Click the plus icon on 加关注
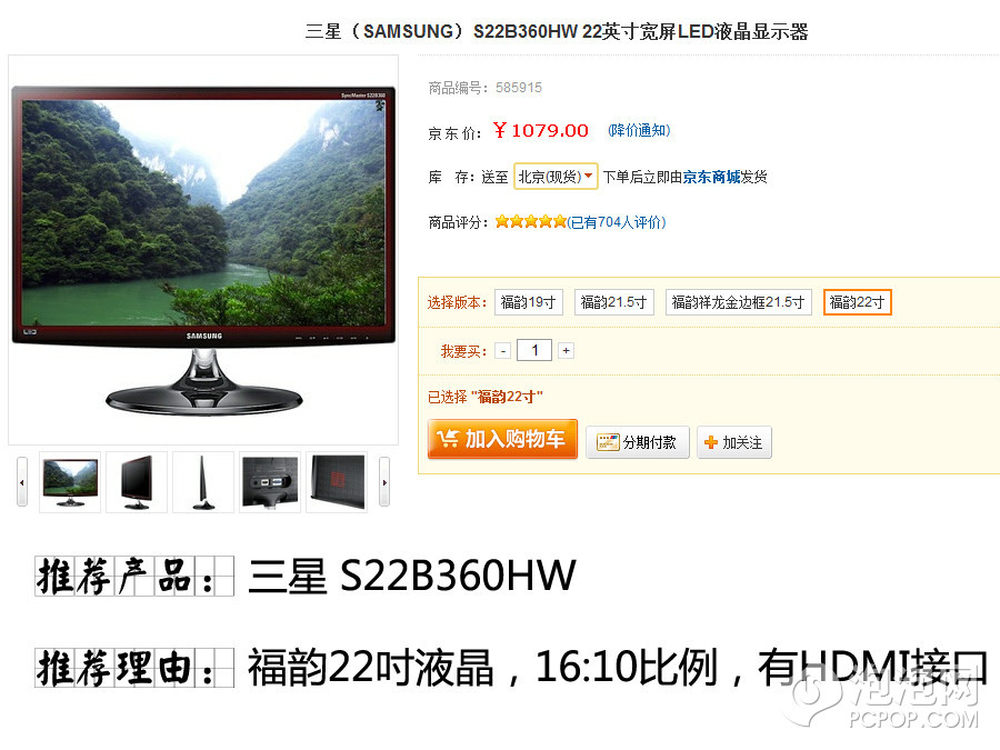 pyautogui.click(x=710, y=442)
